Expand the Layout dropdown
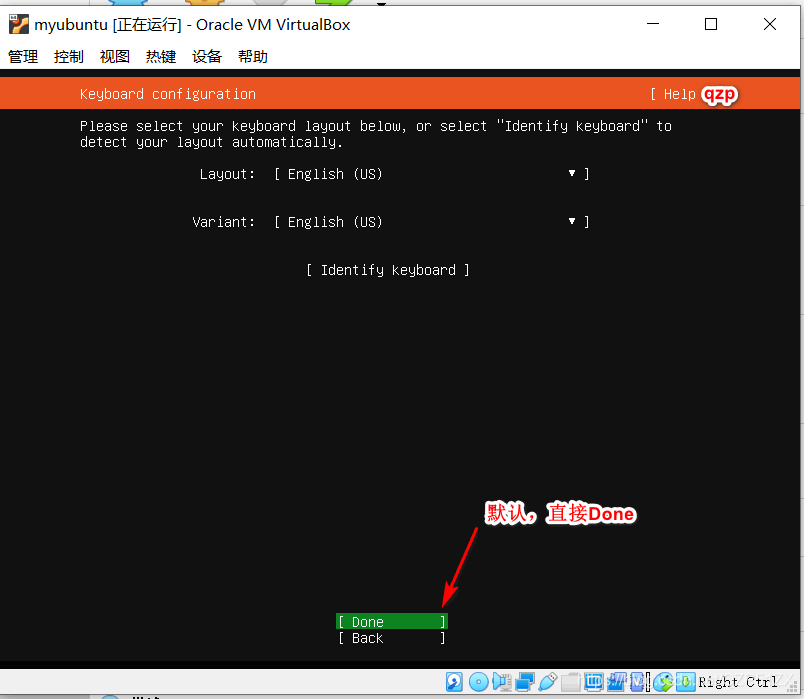The image size is (804, 699). (431, 174)
